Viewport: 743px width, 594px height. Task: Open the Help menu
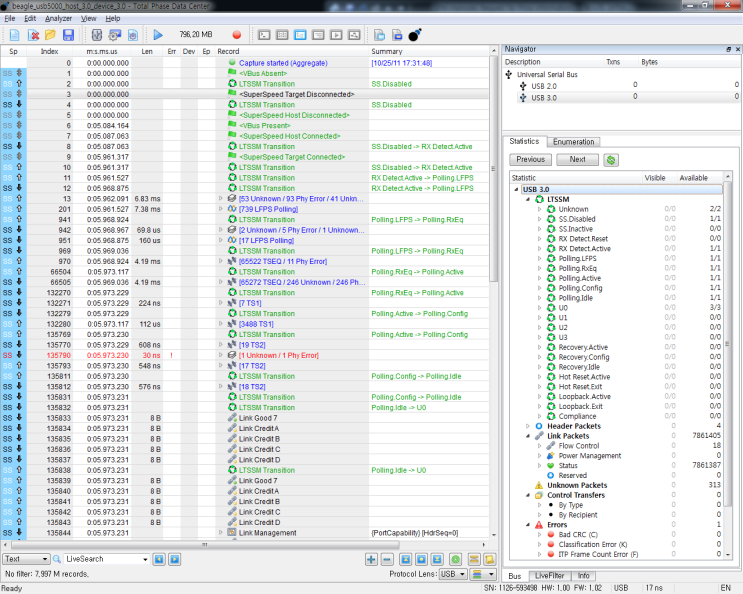113,18
